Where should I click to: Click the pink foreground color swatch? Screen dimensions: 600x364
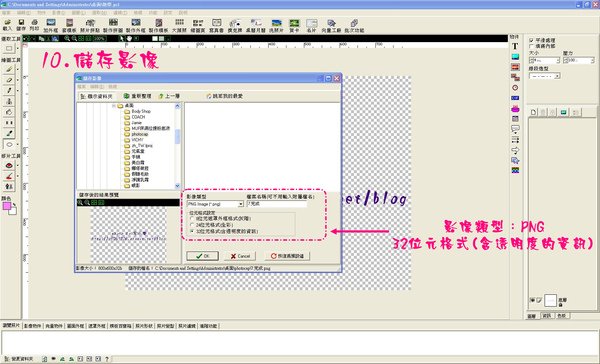tap(7, 206)
